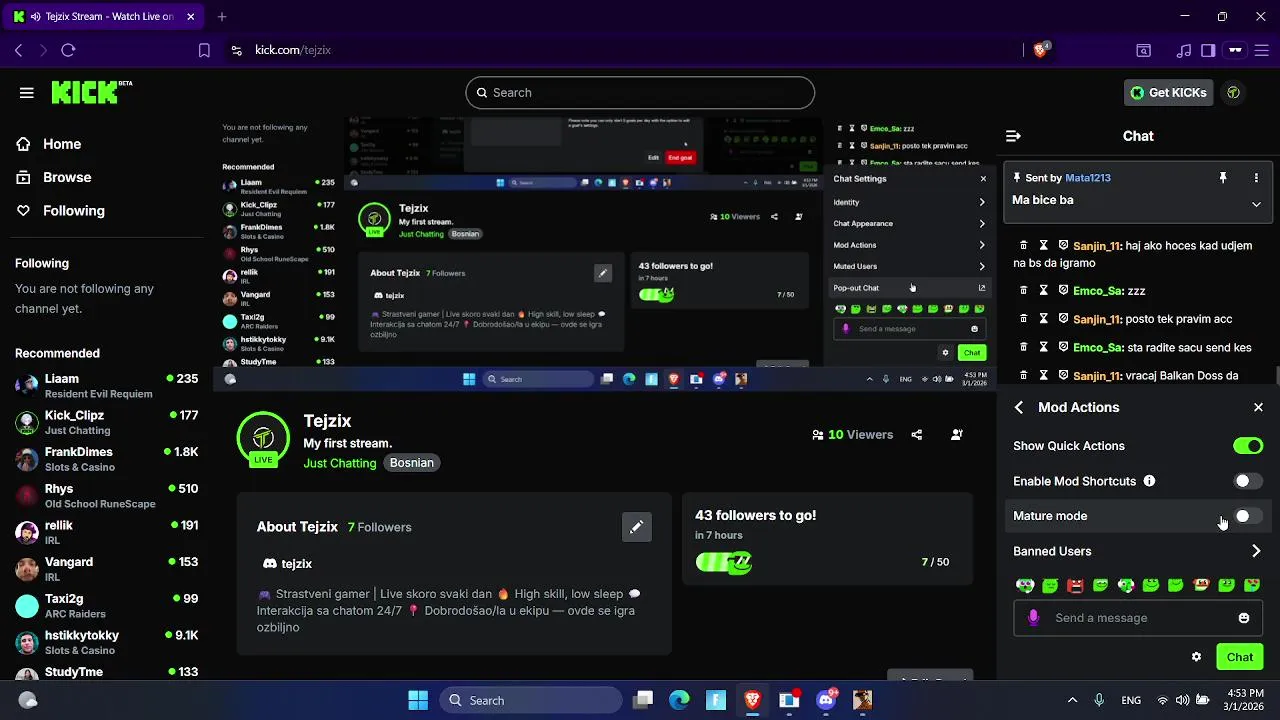This screenshot has height=720, width=1280.
Task: Timeout Sanjin_11 on "posto tek pravim acc"
Action: (x=1043, y=319)
